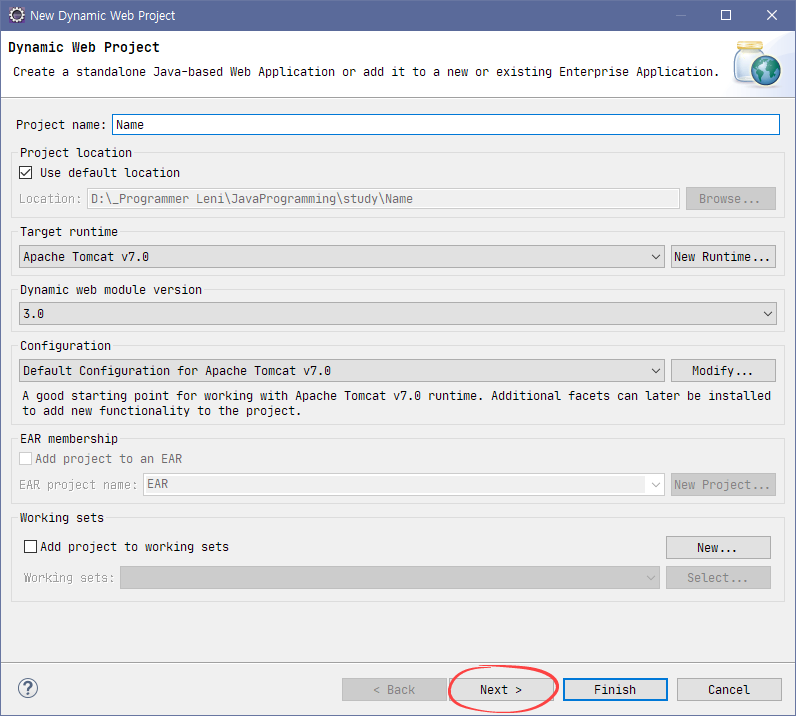Screen dimensions: 796x716
Task: Enable Add project to working sets
Action: click(x=30, y=546)
